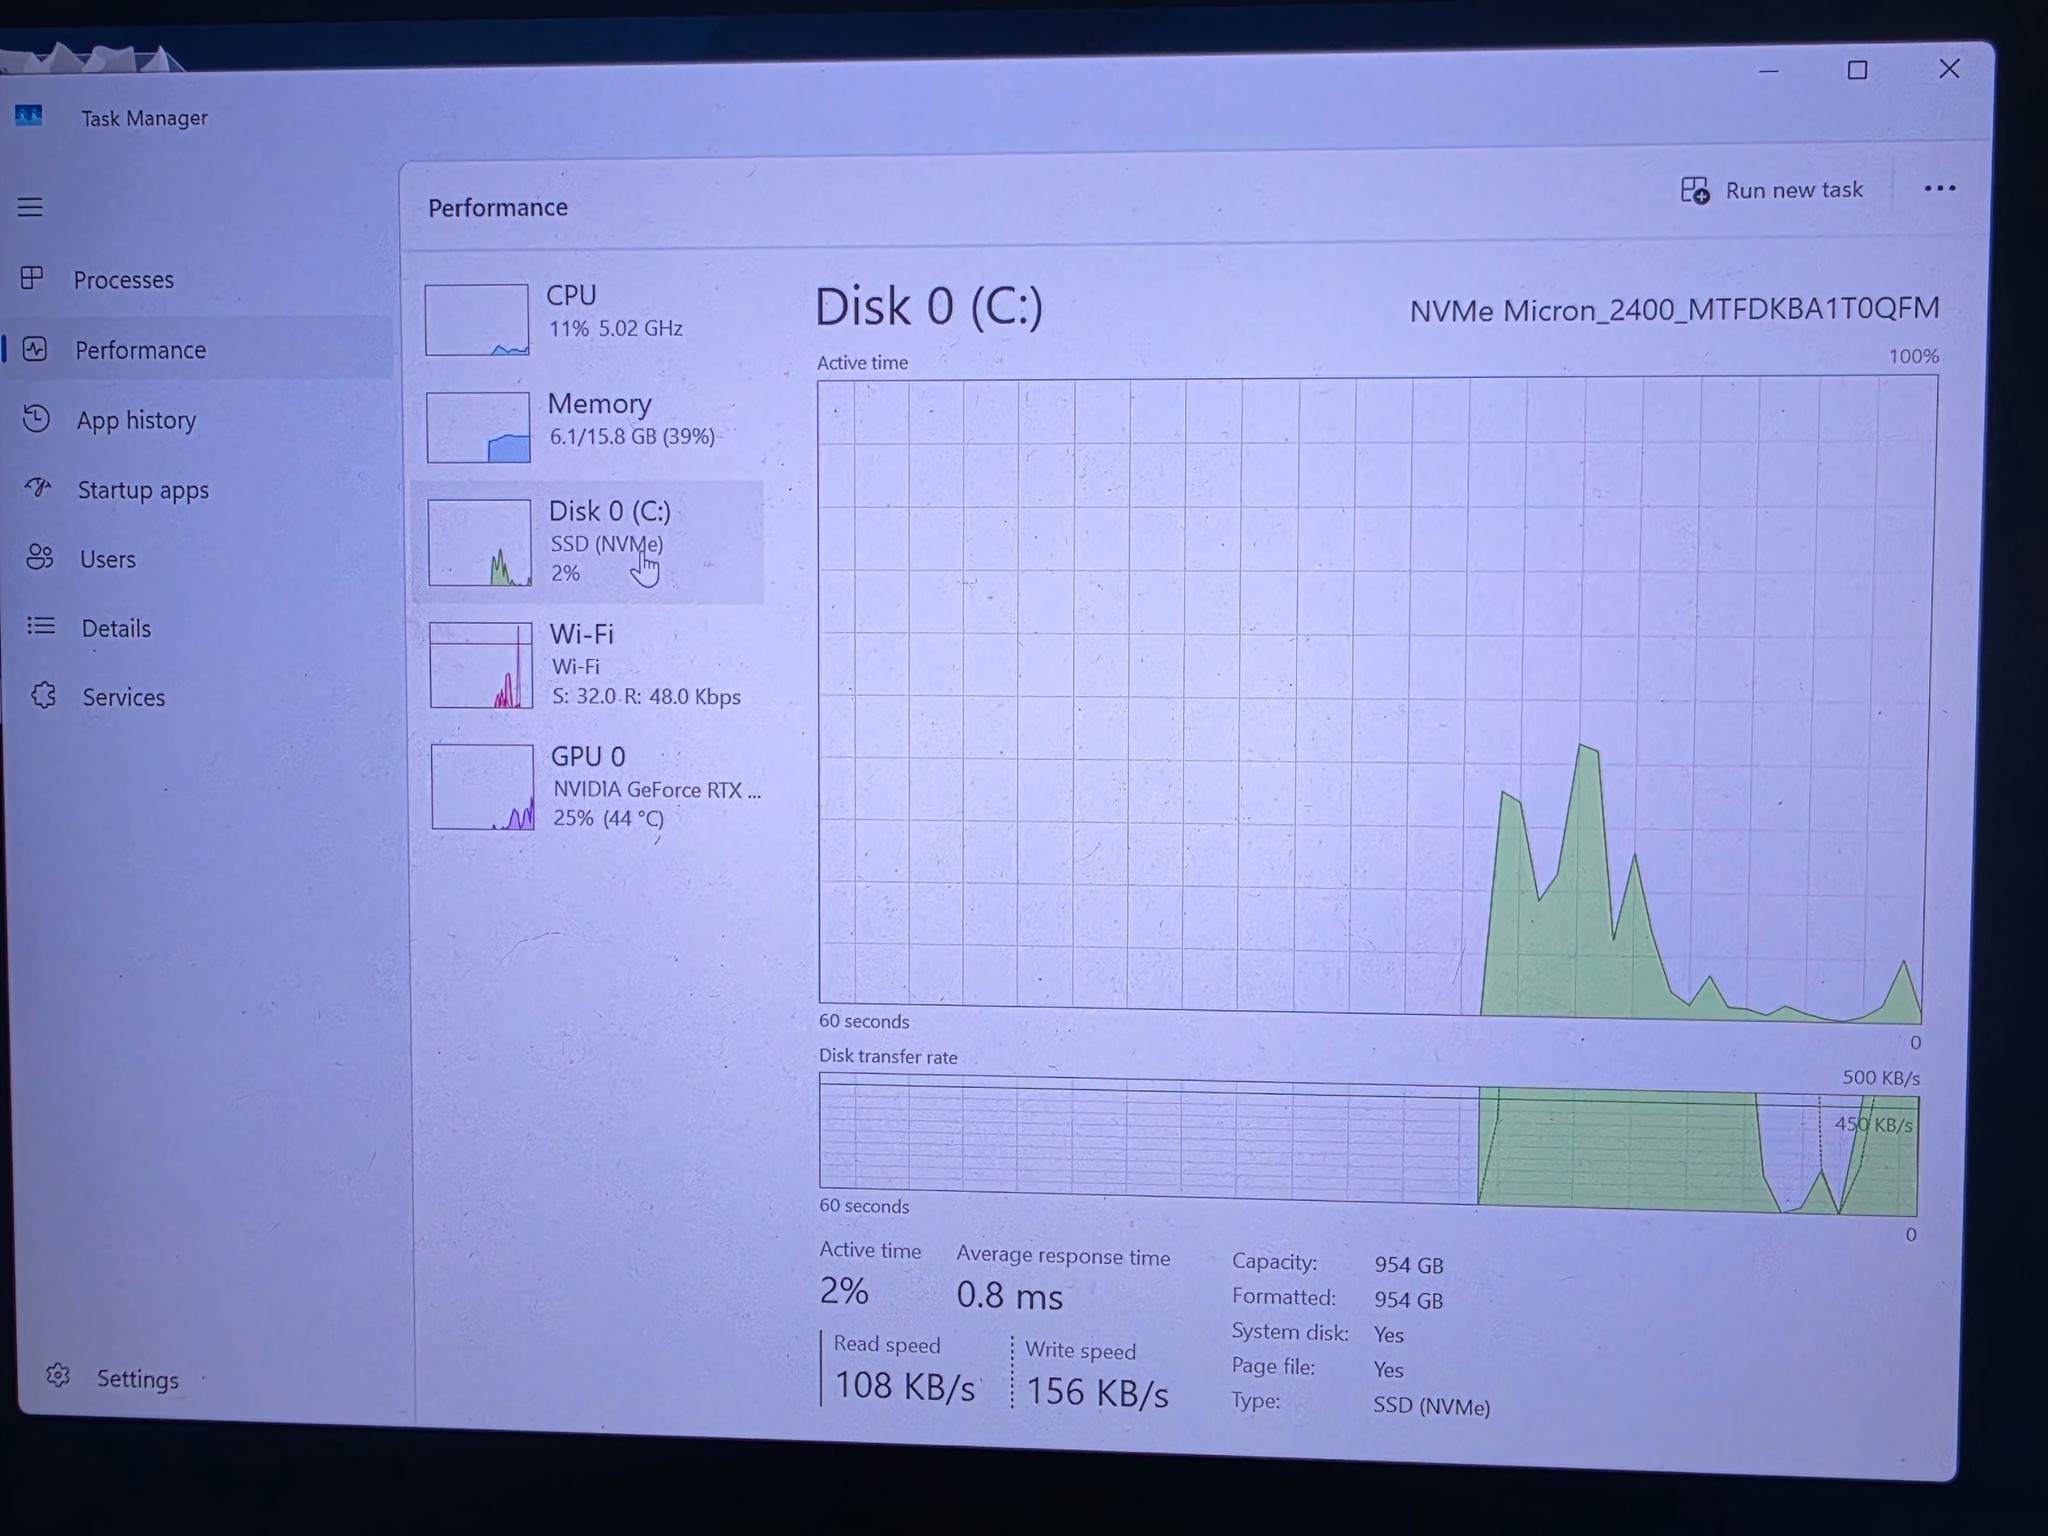Select the Wi-Fi mini graph thumbnail
Screen dimensions: 2048x1536
pos(481,665)
